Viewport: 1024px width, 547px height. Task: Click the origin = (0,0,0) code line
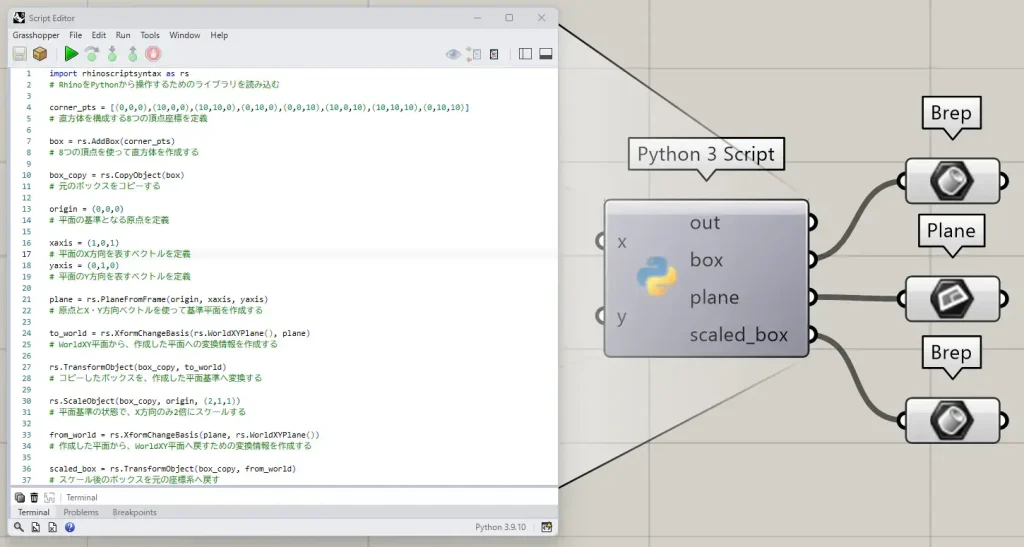click(86, 209)
